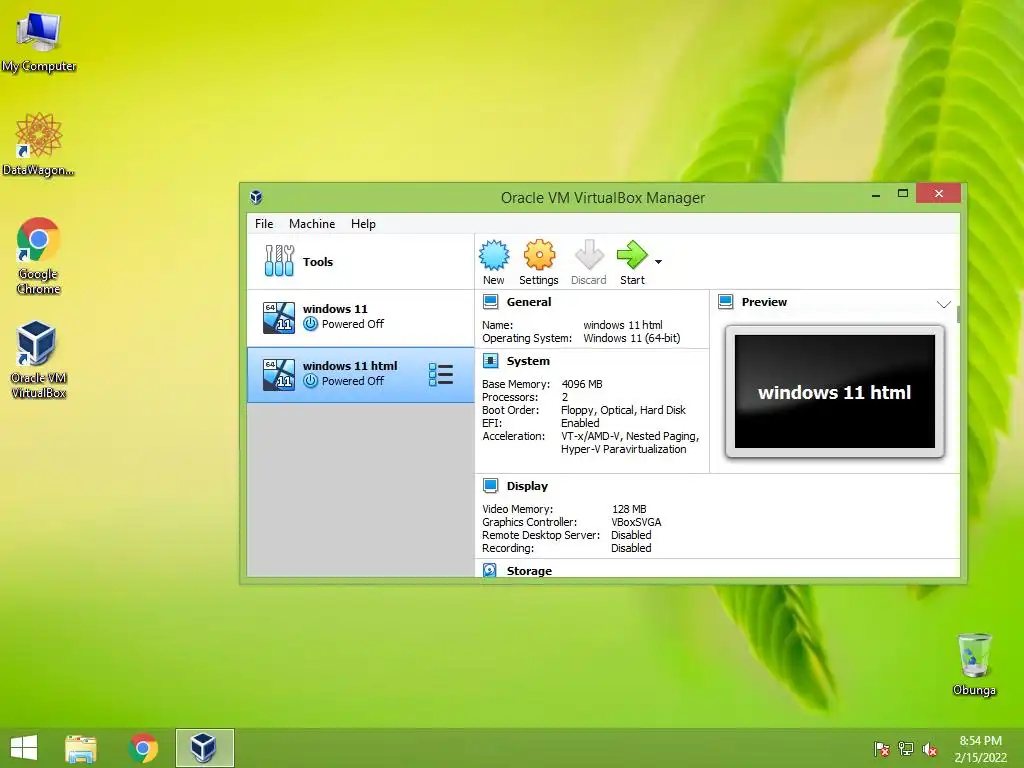Click the Display section monitor icon
Screen dimensions: 1024x768
point(490,485)
